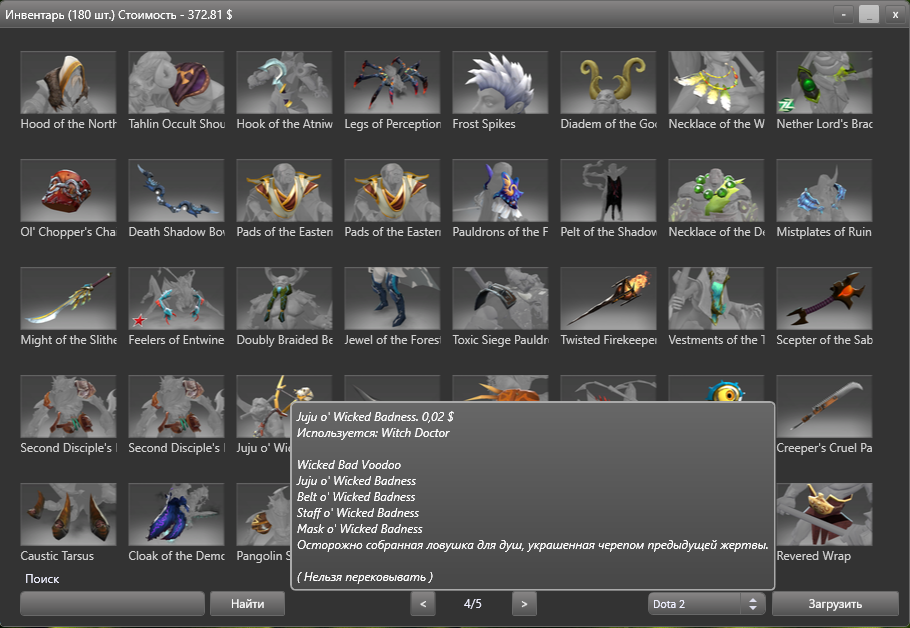Click the Поиск search input field
This screenshot has height=628, width=910.
(x=112, y=604)
